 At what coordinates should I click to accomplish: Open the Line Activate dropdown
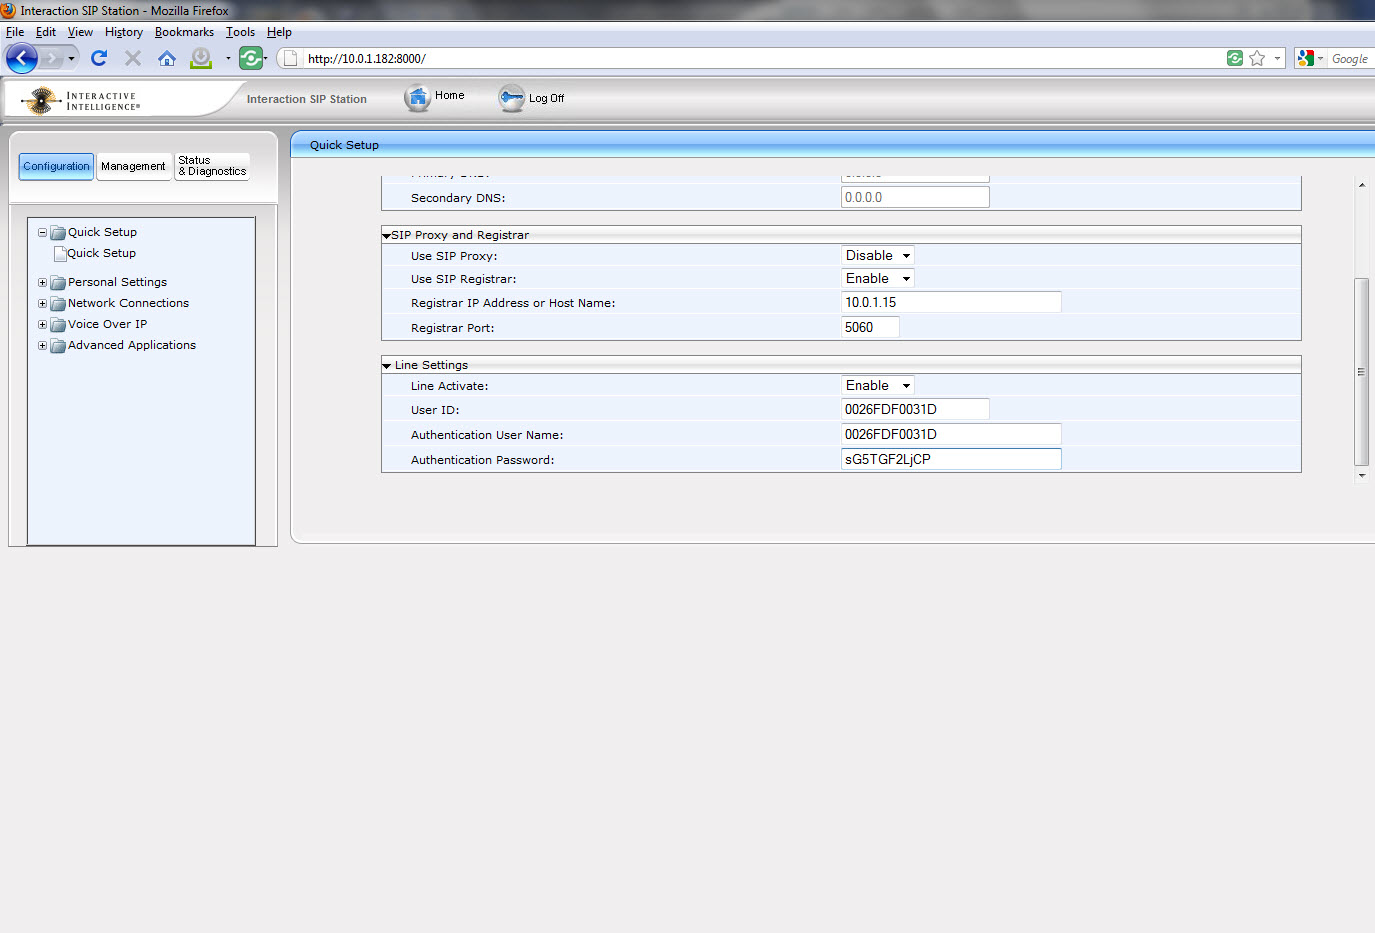pyautogui.click(x=877, y=386)
